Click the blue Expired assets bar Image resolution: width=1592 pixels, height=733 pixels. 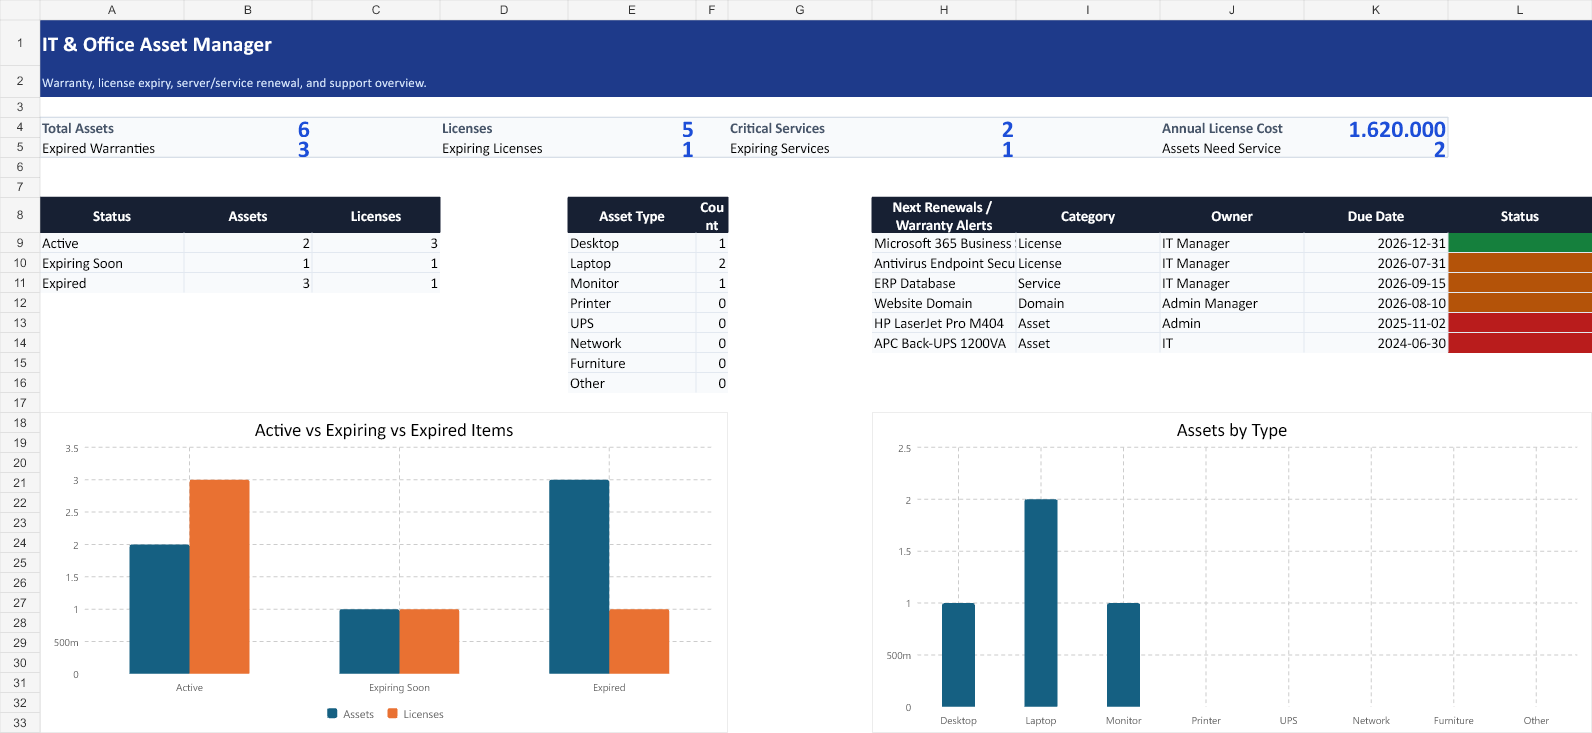pos(579,577)
